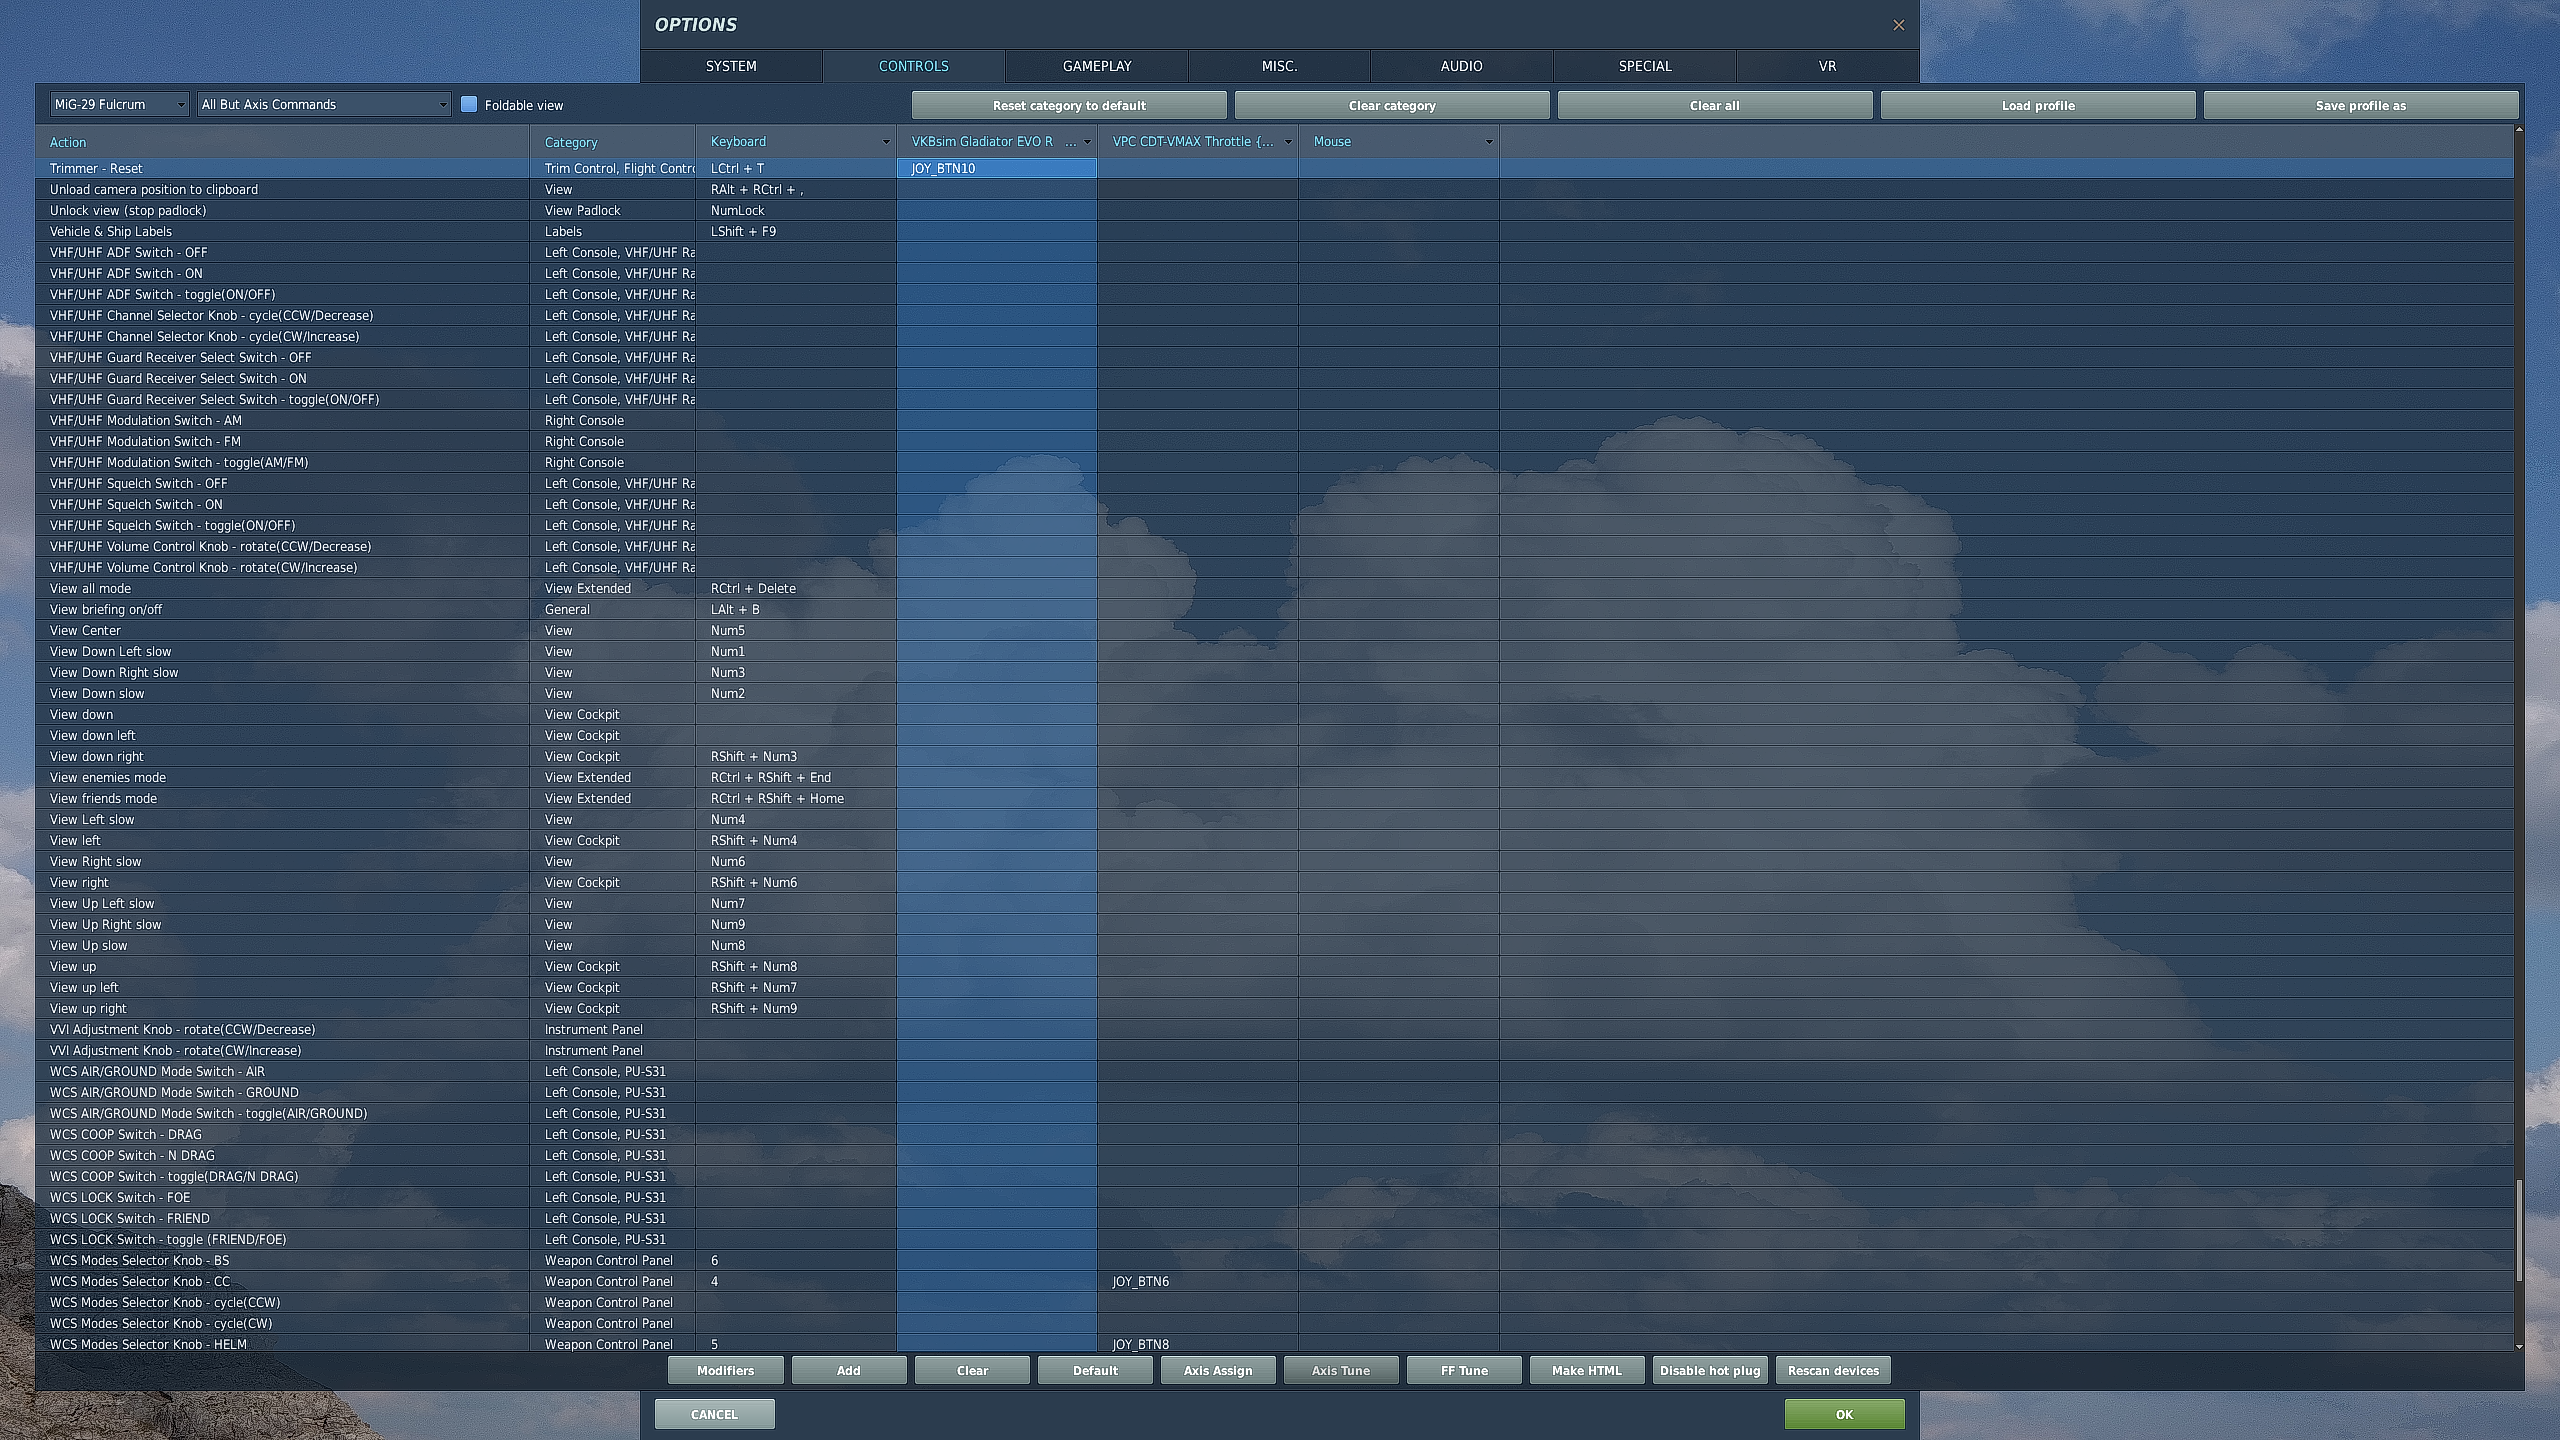2560x1440 pixels.
Task: Click the Reset category to default button
Action: (1068, 105)
